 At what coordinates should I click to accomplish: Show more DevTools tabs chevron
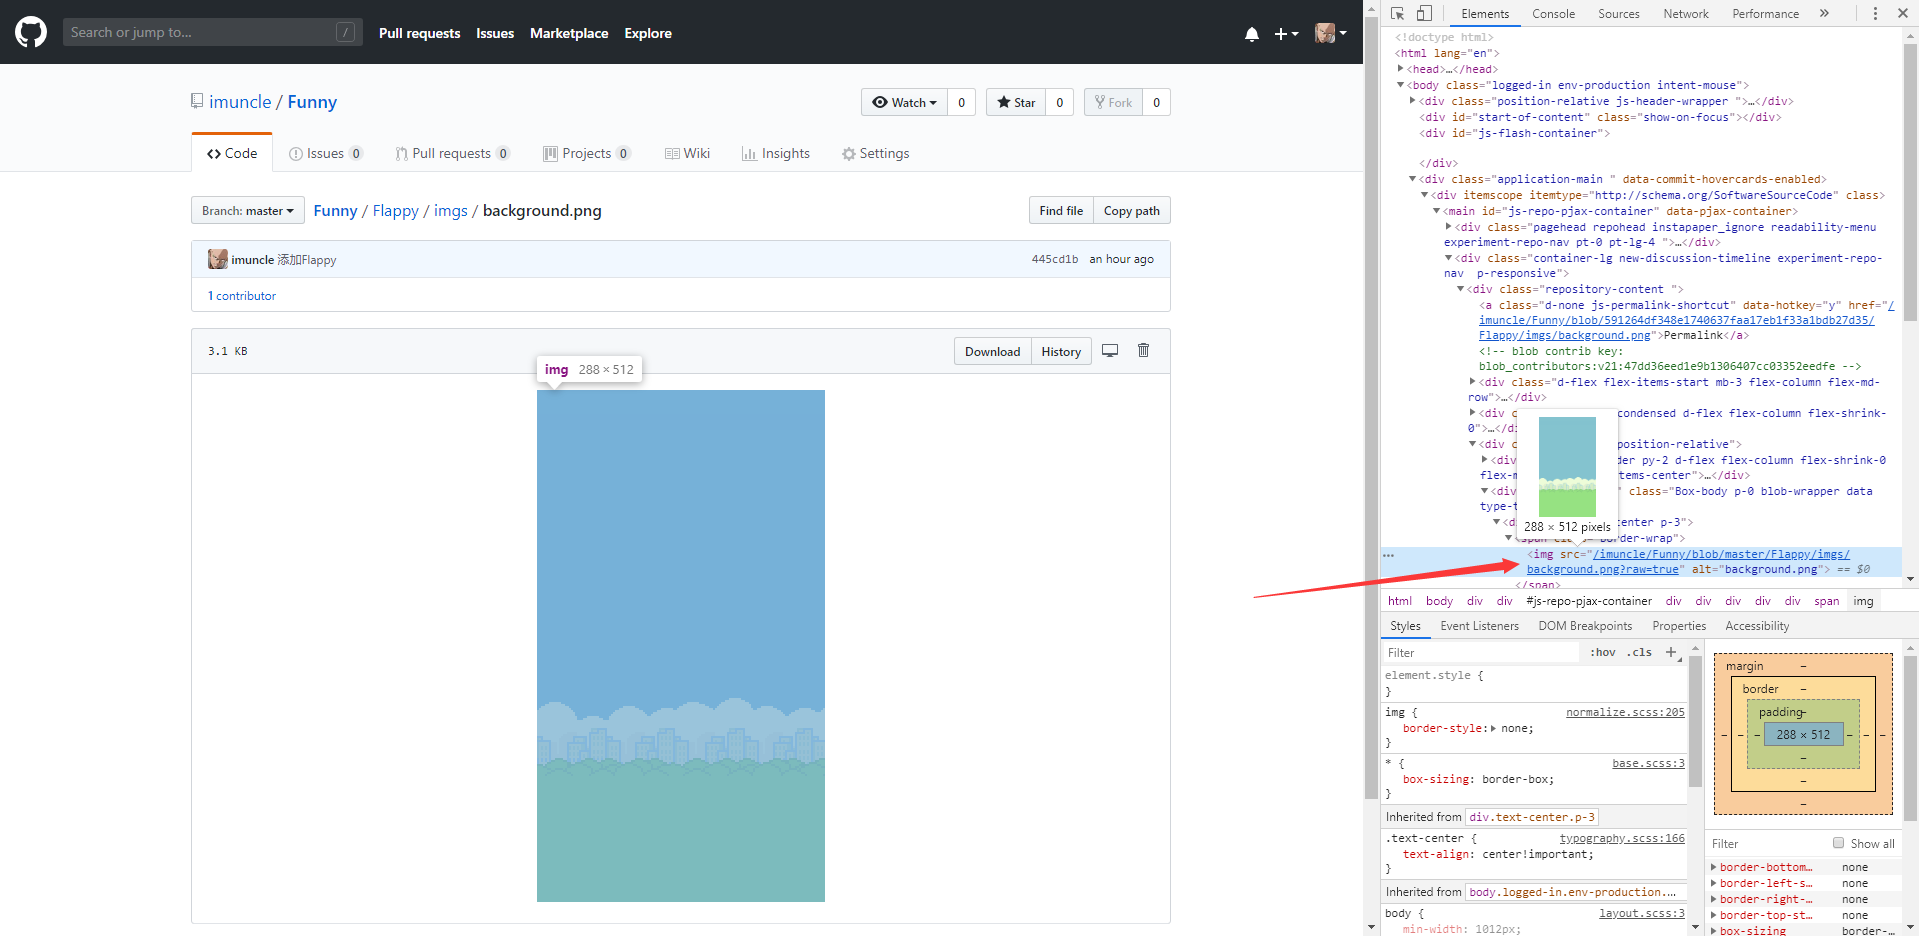coord(1824,13)
